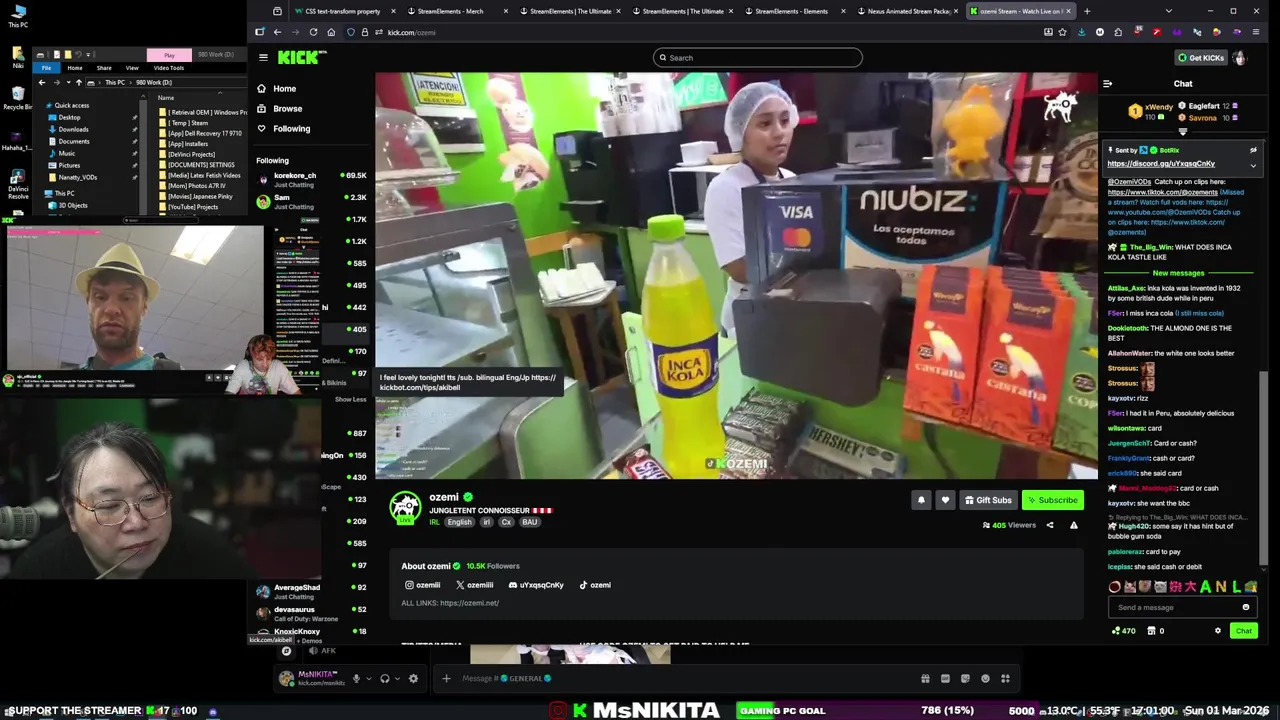Click the ozemi notification bell button

[x=921, y=500]
